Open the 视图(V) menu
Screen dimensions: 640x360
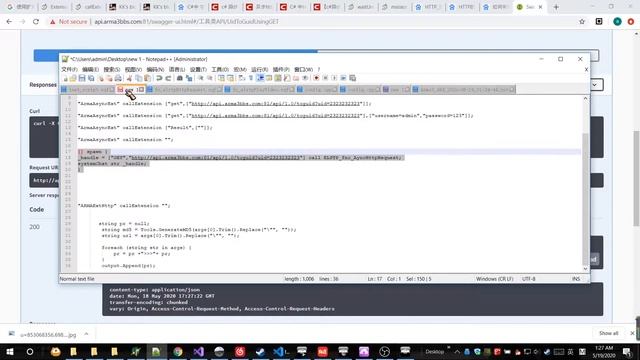point(133,69)
